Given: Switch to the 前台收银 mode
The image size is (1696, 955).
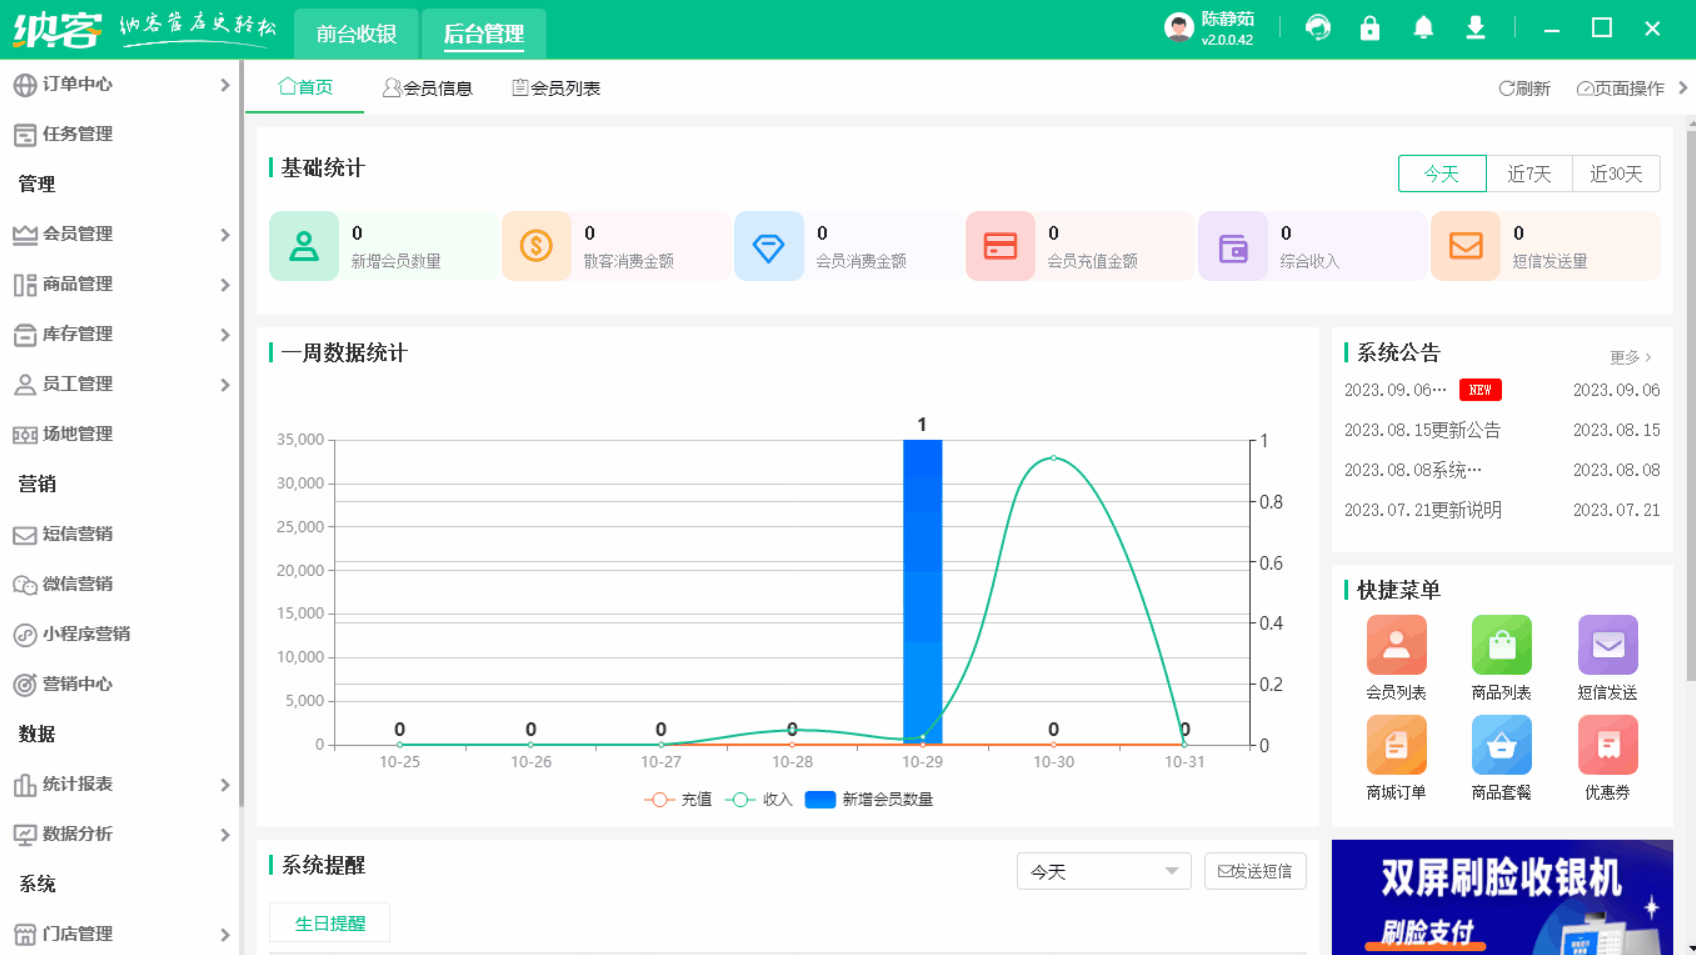Looking at the screenshot, I should click(x=355, y=33).
